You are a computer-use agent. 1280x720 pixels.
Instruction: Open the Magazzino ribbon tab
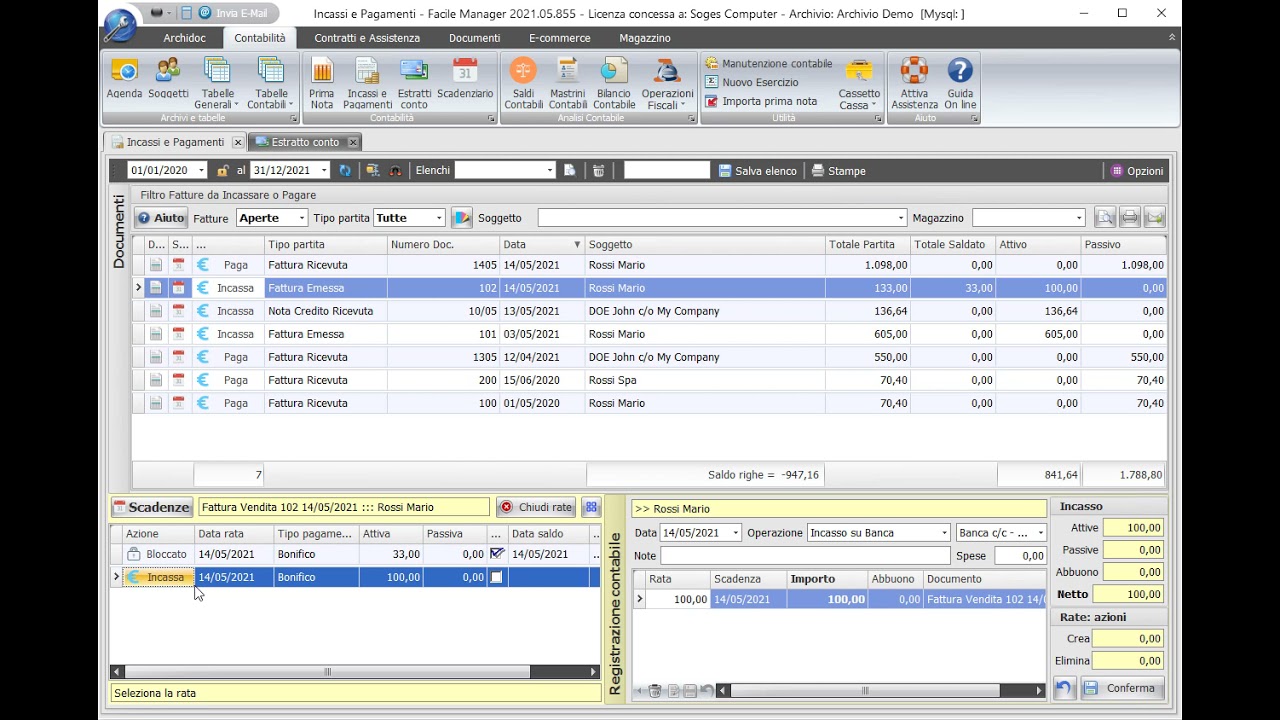pos(645,38)
